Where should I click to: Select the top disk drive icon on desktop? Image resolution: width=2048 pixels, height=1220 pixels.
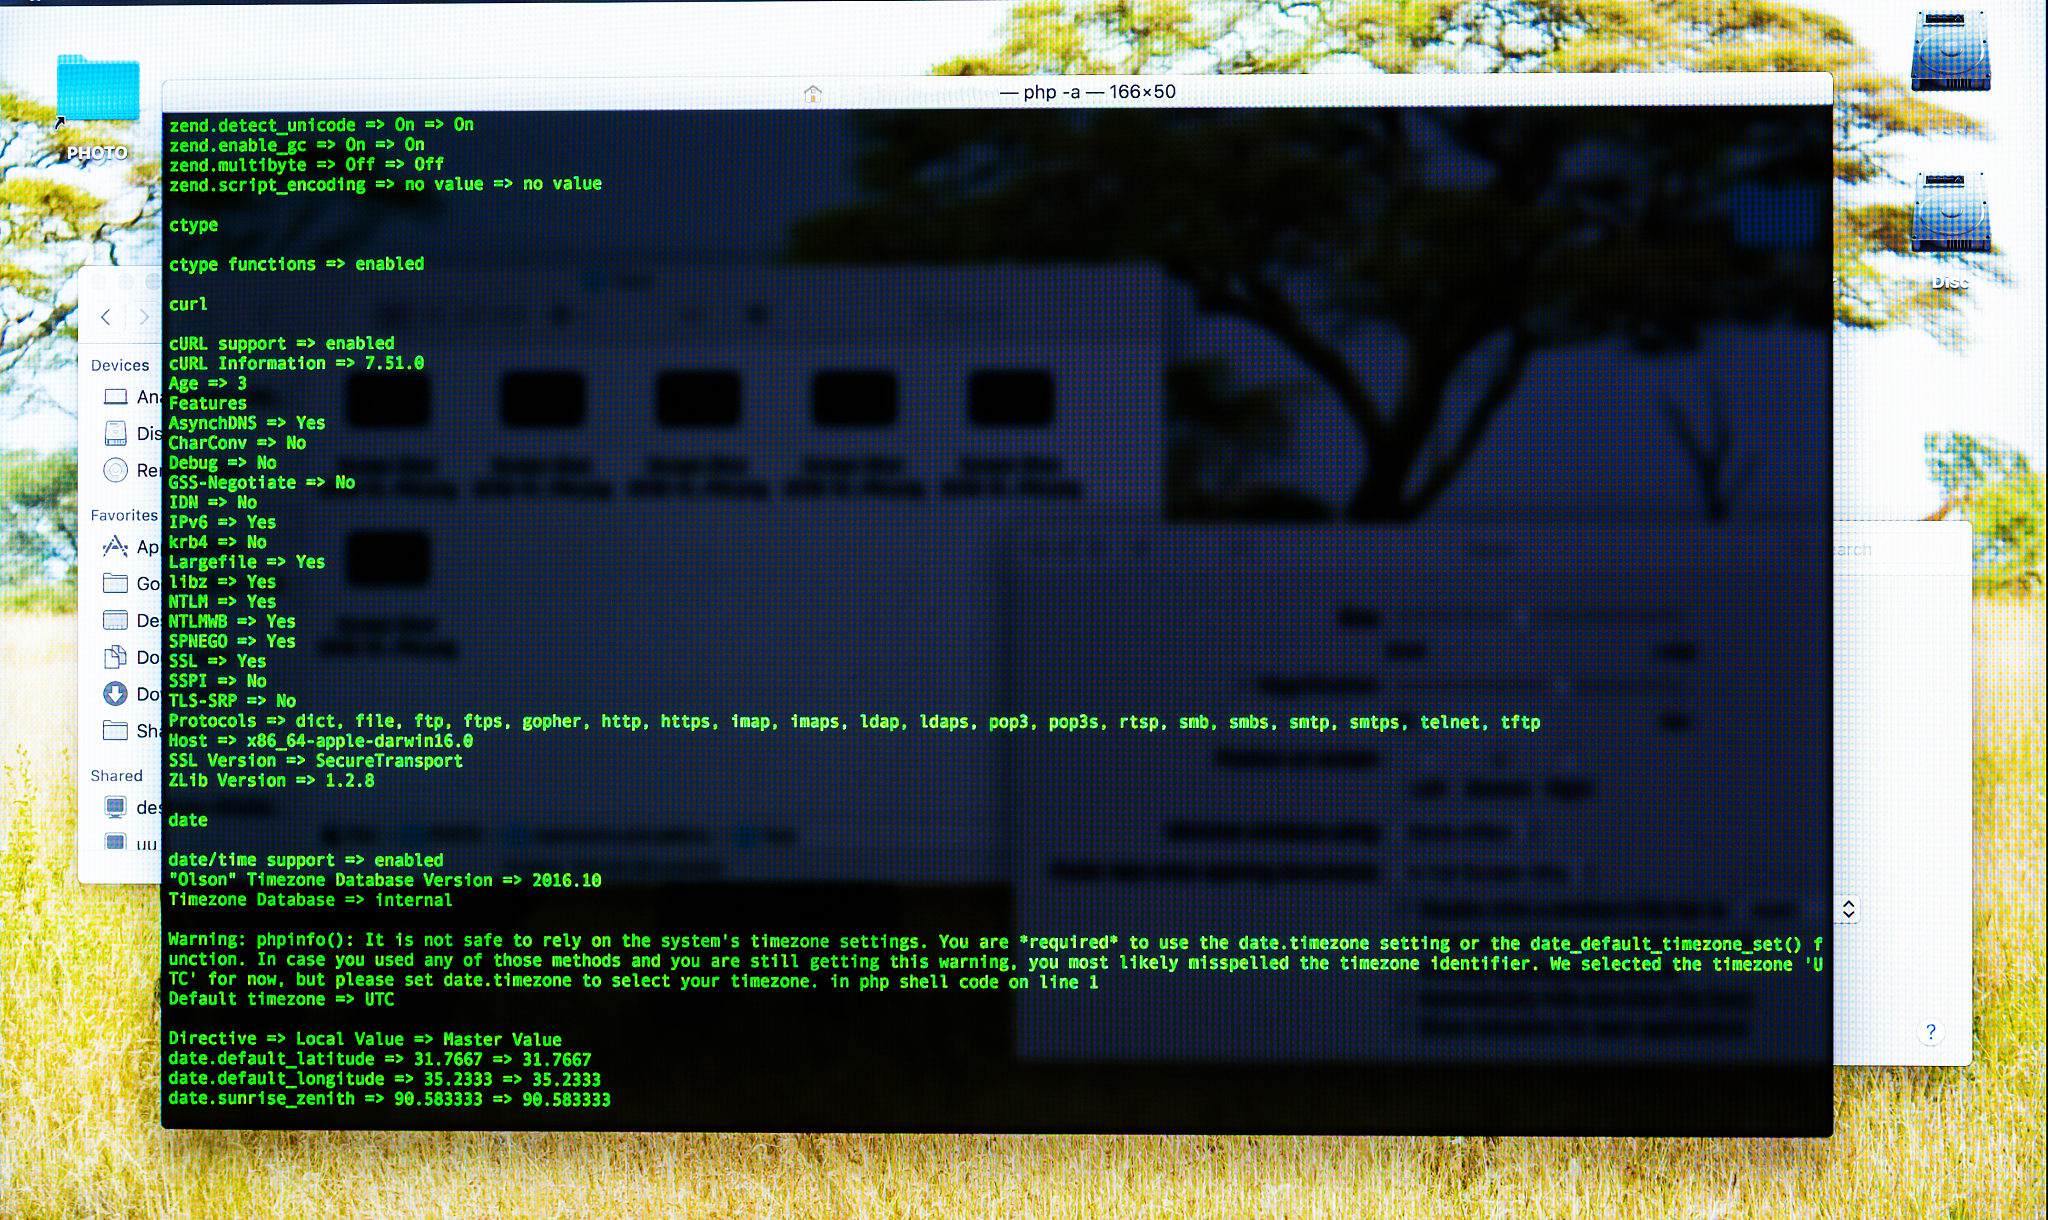click(1950, 50)
